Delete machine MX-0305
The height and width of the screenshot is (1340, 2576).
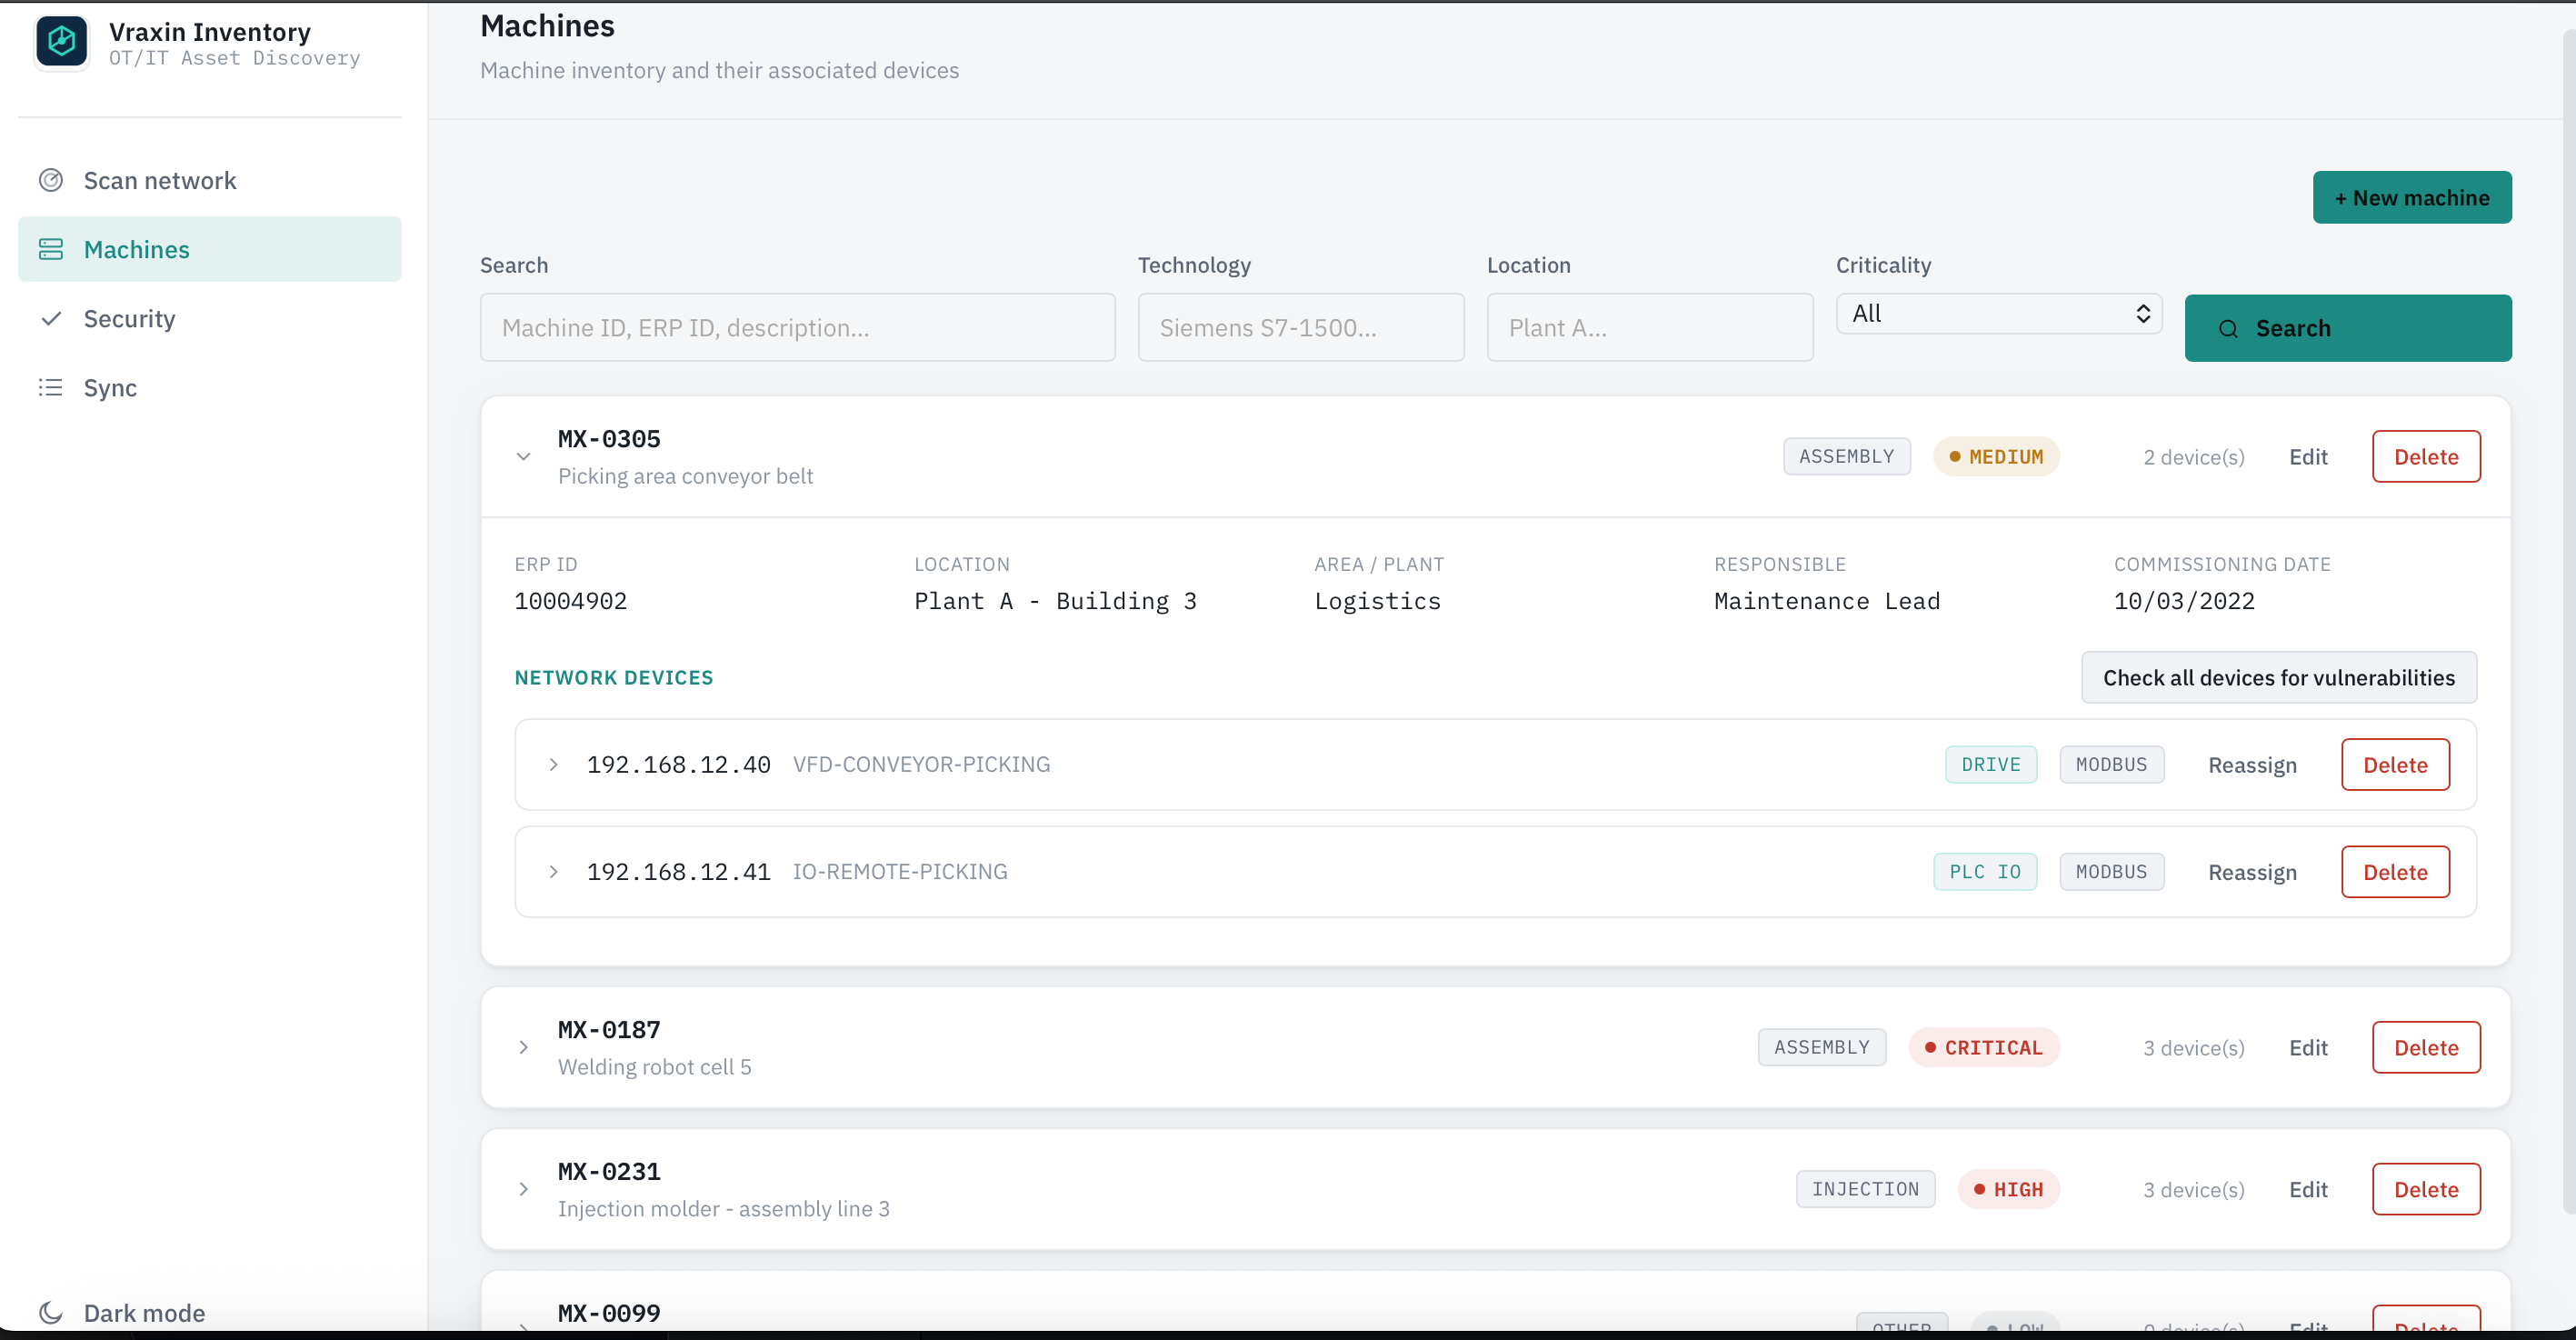[x=2425, y=457]
